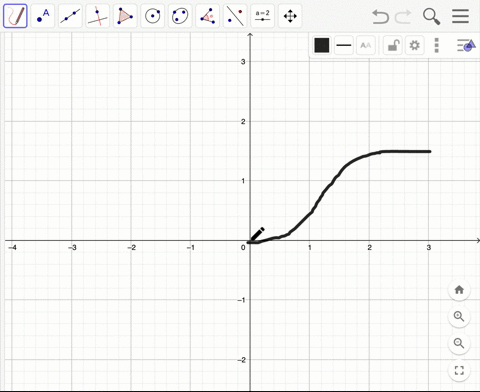The width and height of the screenshot is (480, 392).
Task: Zoom in on the graphics view
Action: (x=459, y=316)
